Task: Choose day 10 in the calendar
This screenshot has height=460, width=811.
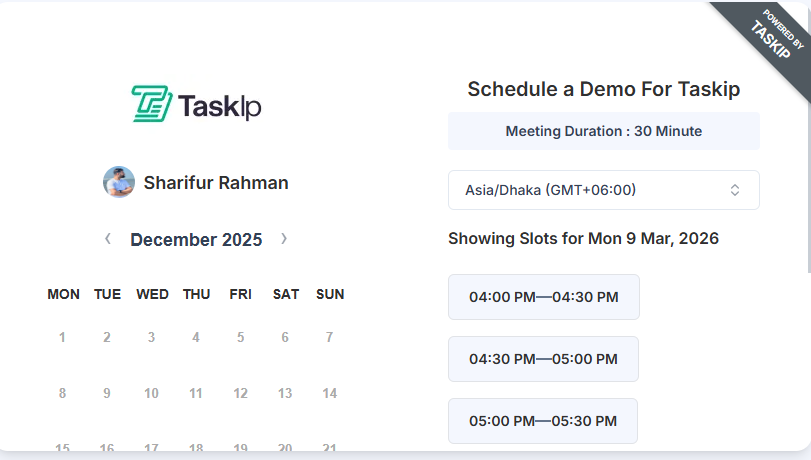Action: pos(151,394)
